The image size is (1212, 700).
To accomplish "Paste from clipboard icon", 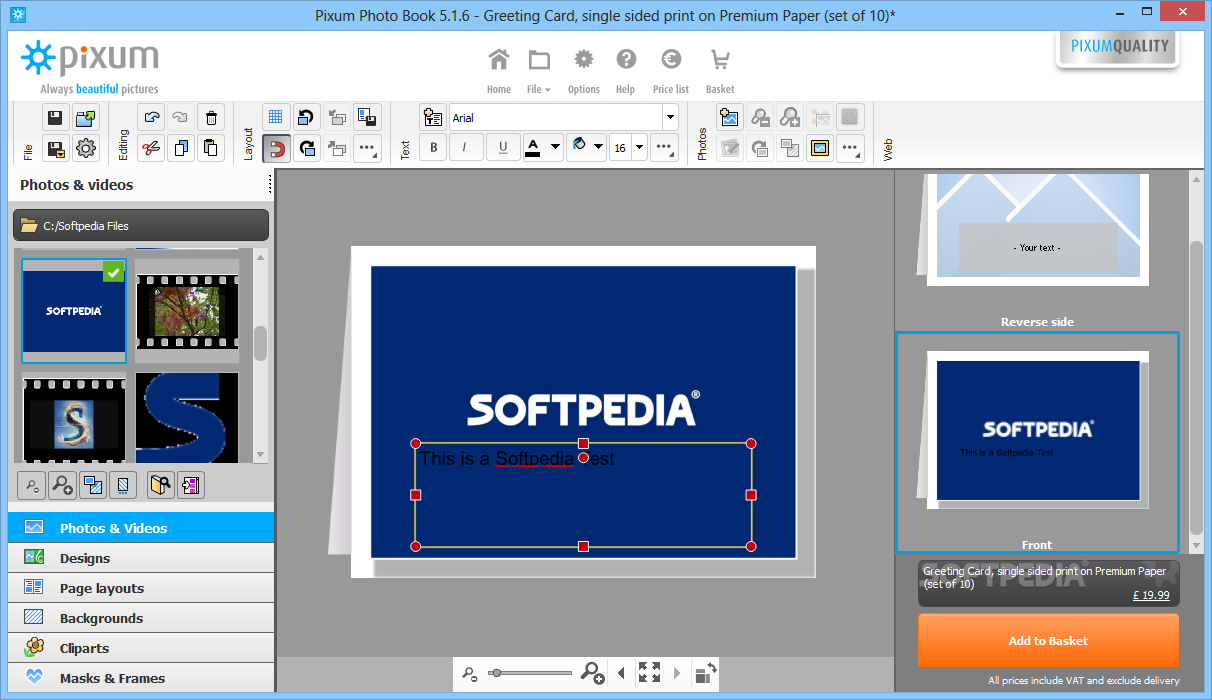I will pos(210,149).
